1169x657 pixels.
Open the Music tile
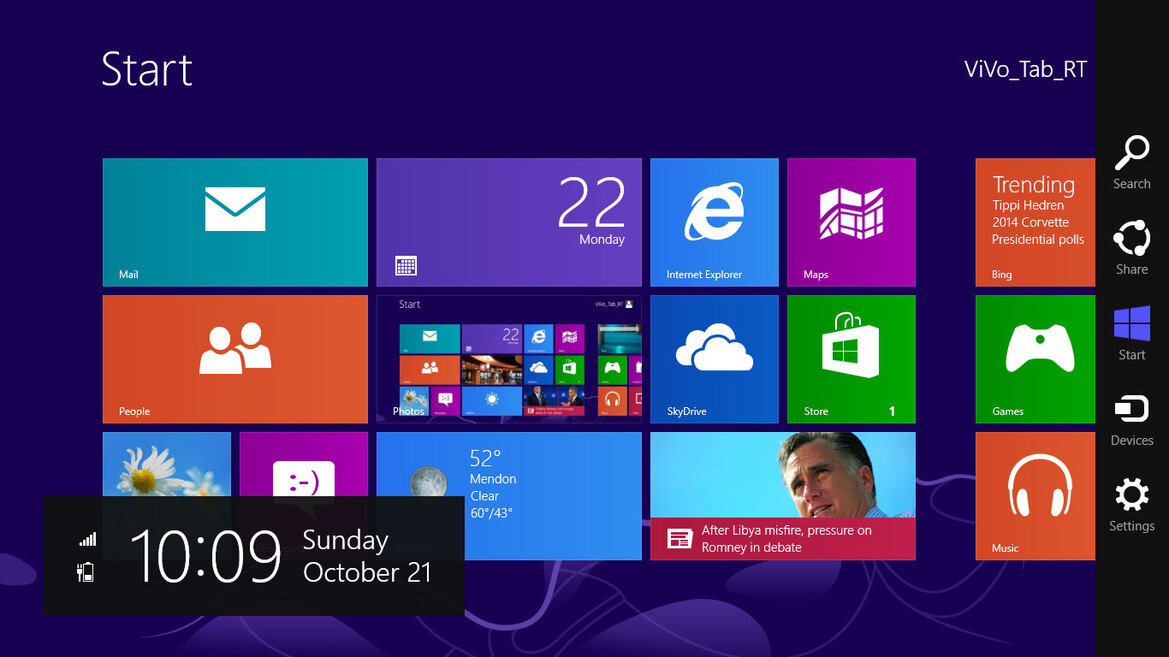pyautogui.click(x=1036, y=496)
